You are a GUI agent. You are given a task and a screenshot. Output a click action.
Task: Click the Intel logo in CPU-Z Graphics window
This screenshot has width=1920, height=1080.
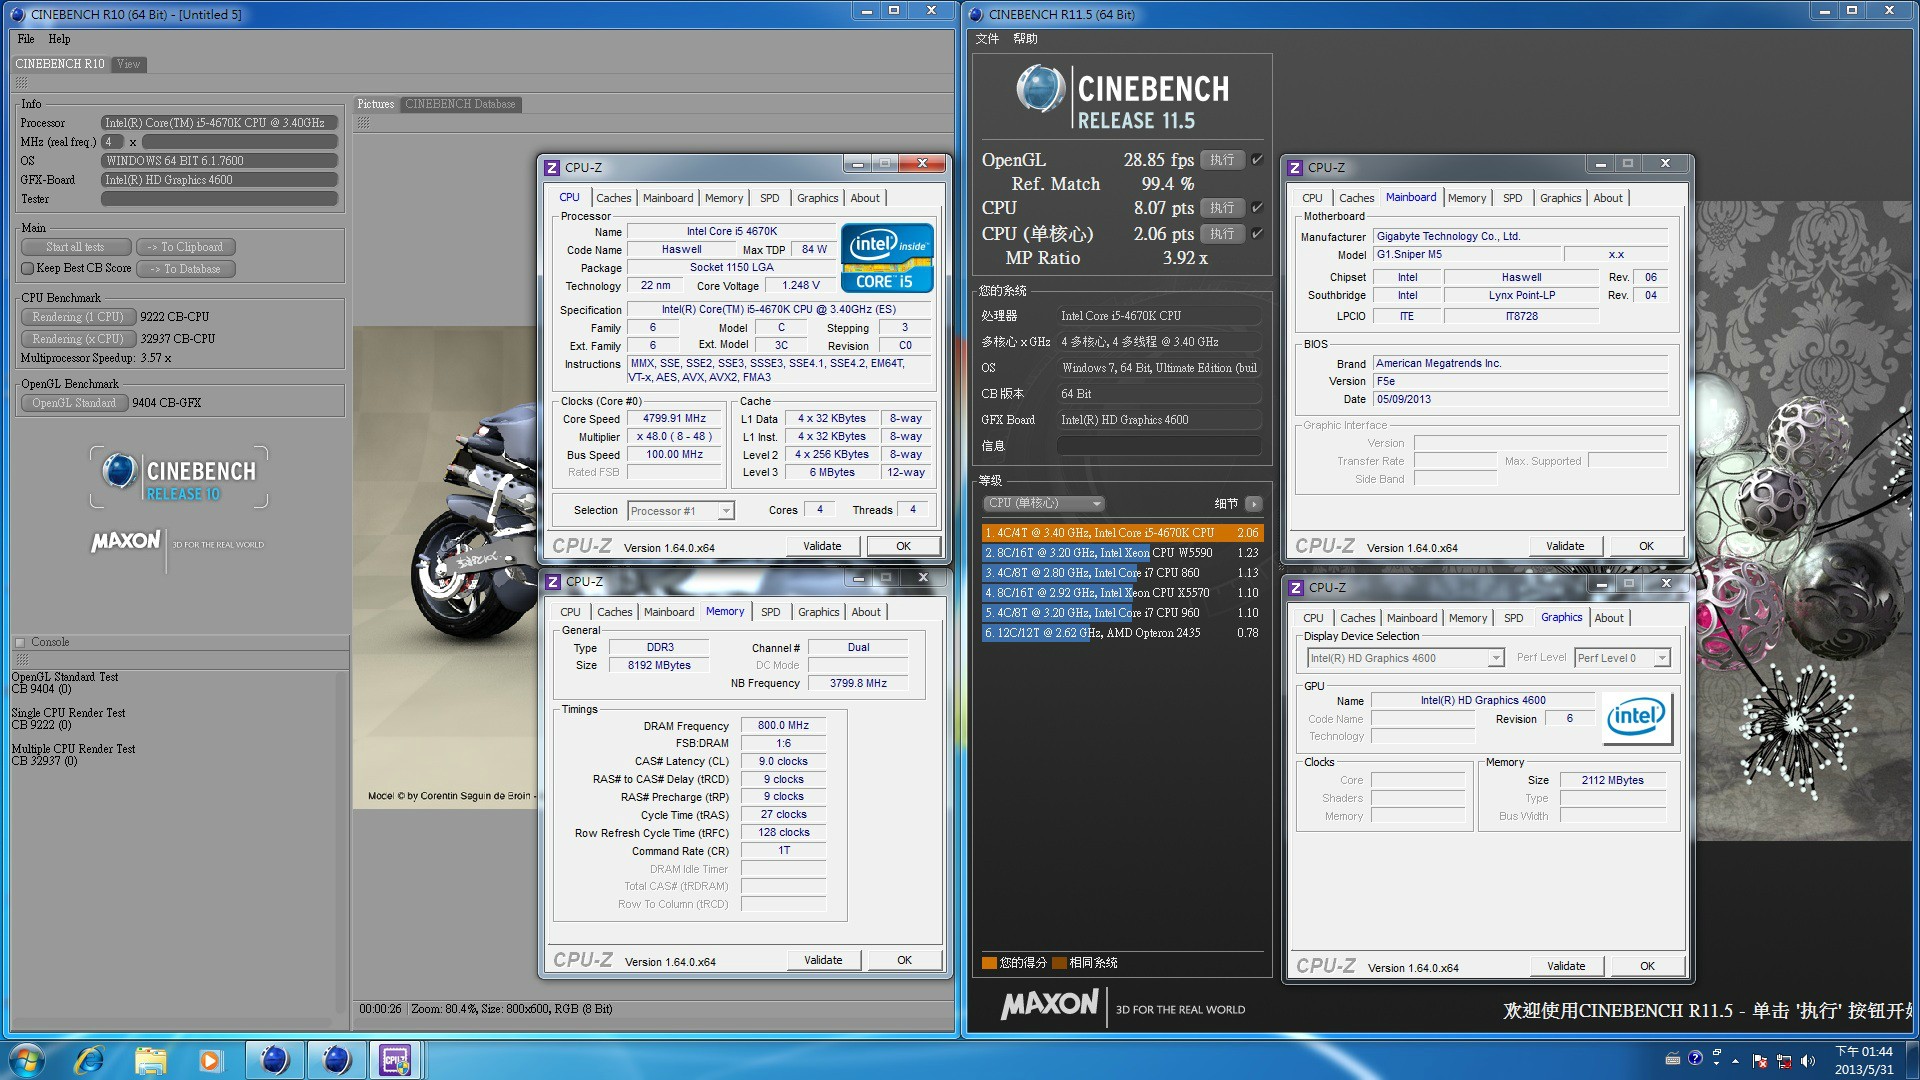click(1637, 717)
